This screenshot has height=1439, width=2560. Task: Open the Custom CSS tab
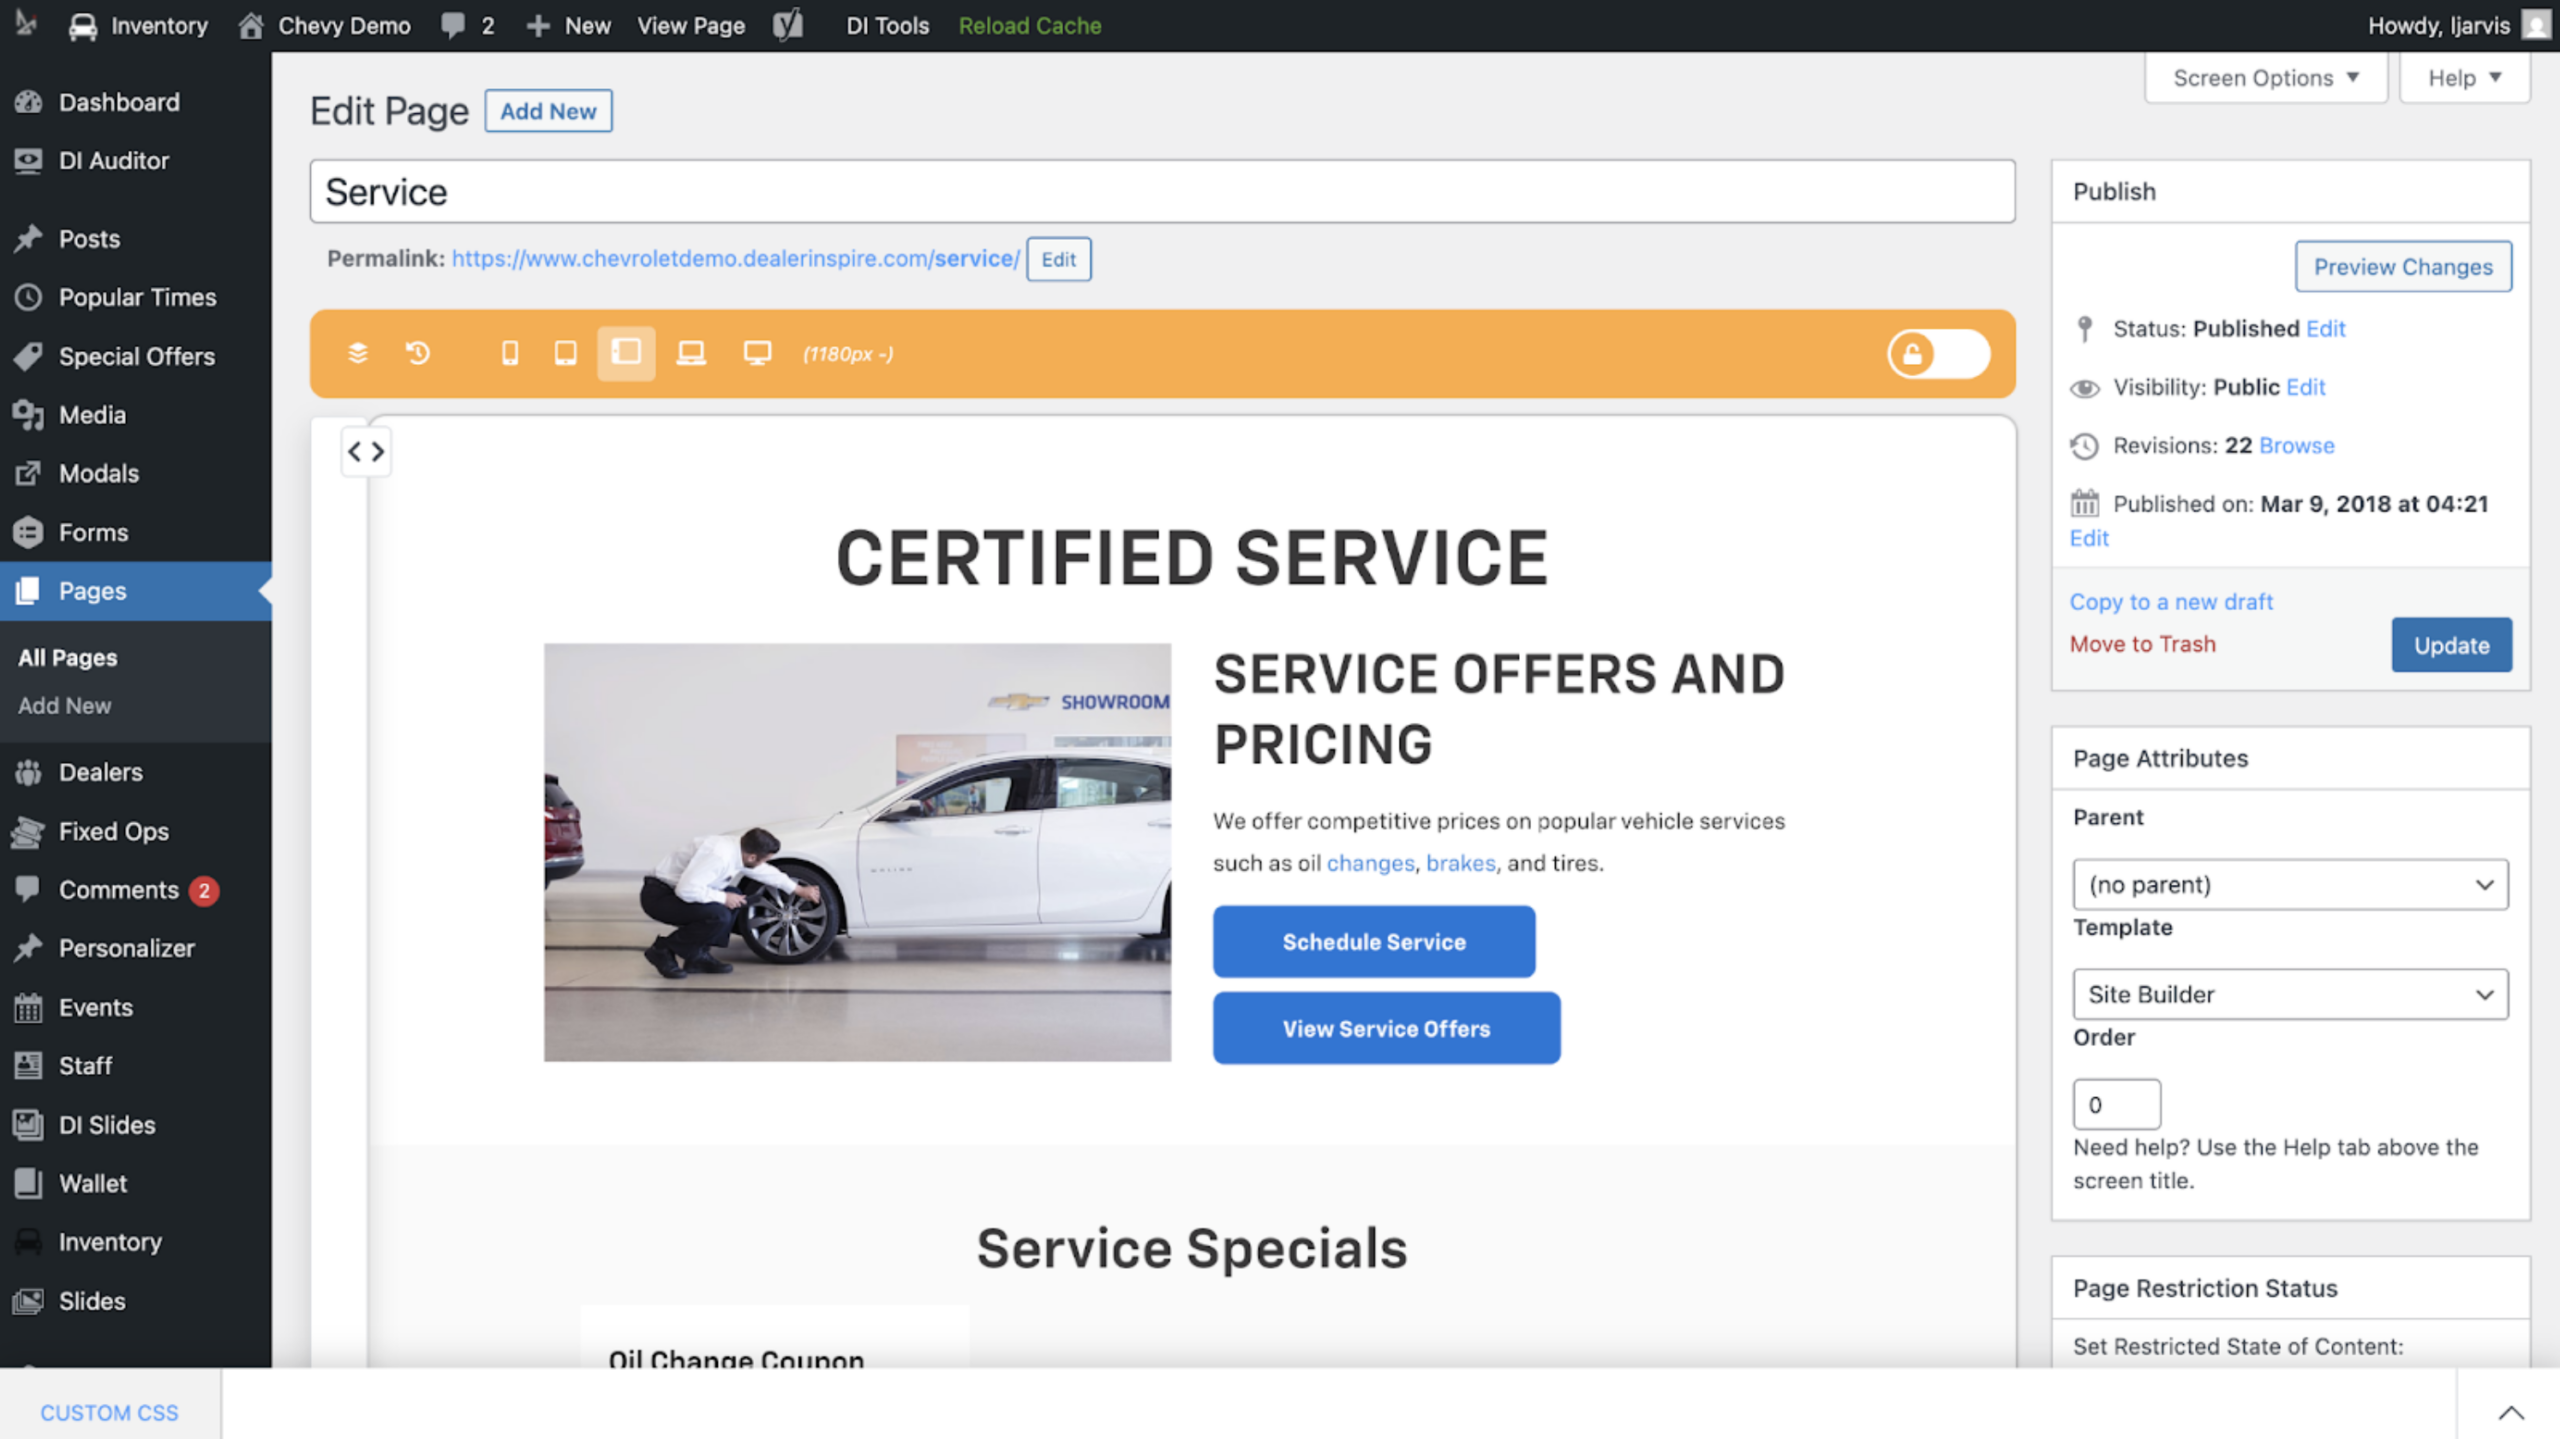[x=109, y=1412]
